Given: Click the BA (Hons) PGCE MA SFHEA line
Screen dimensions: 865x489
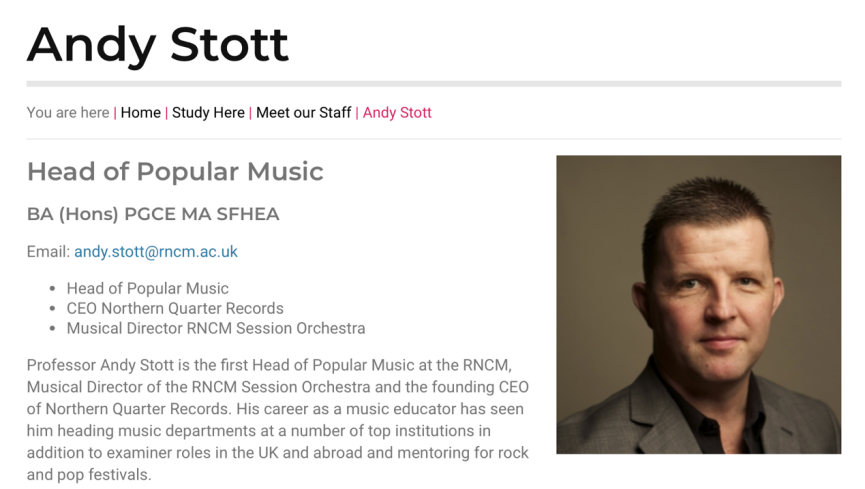Looking at the screenshot, I should 153,214.
